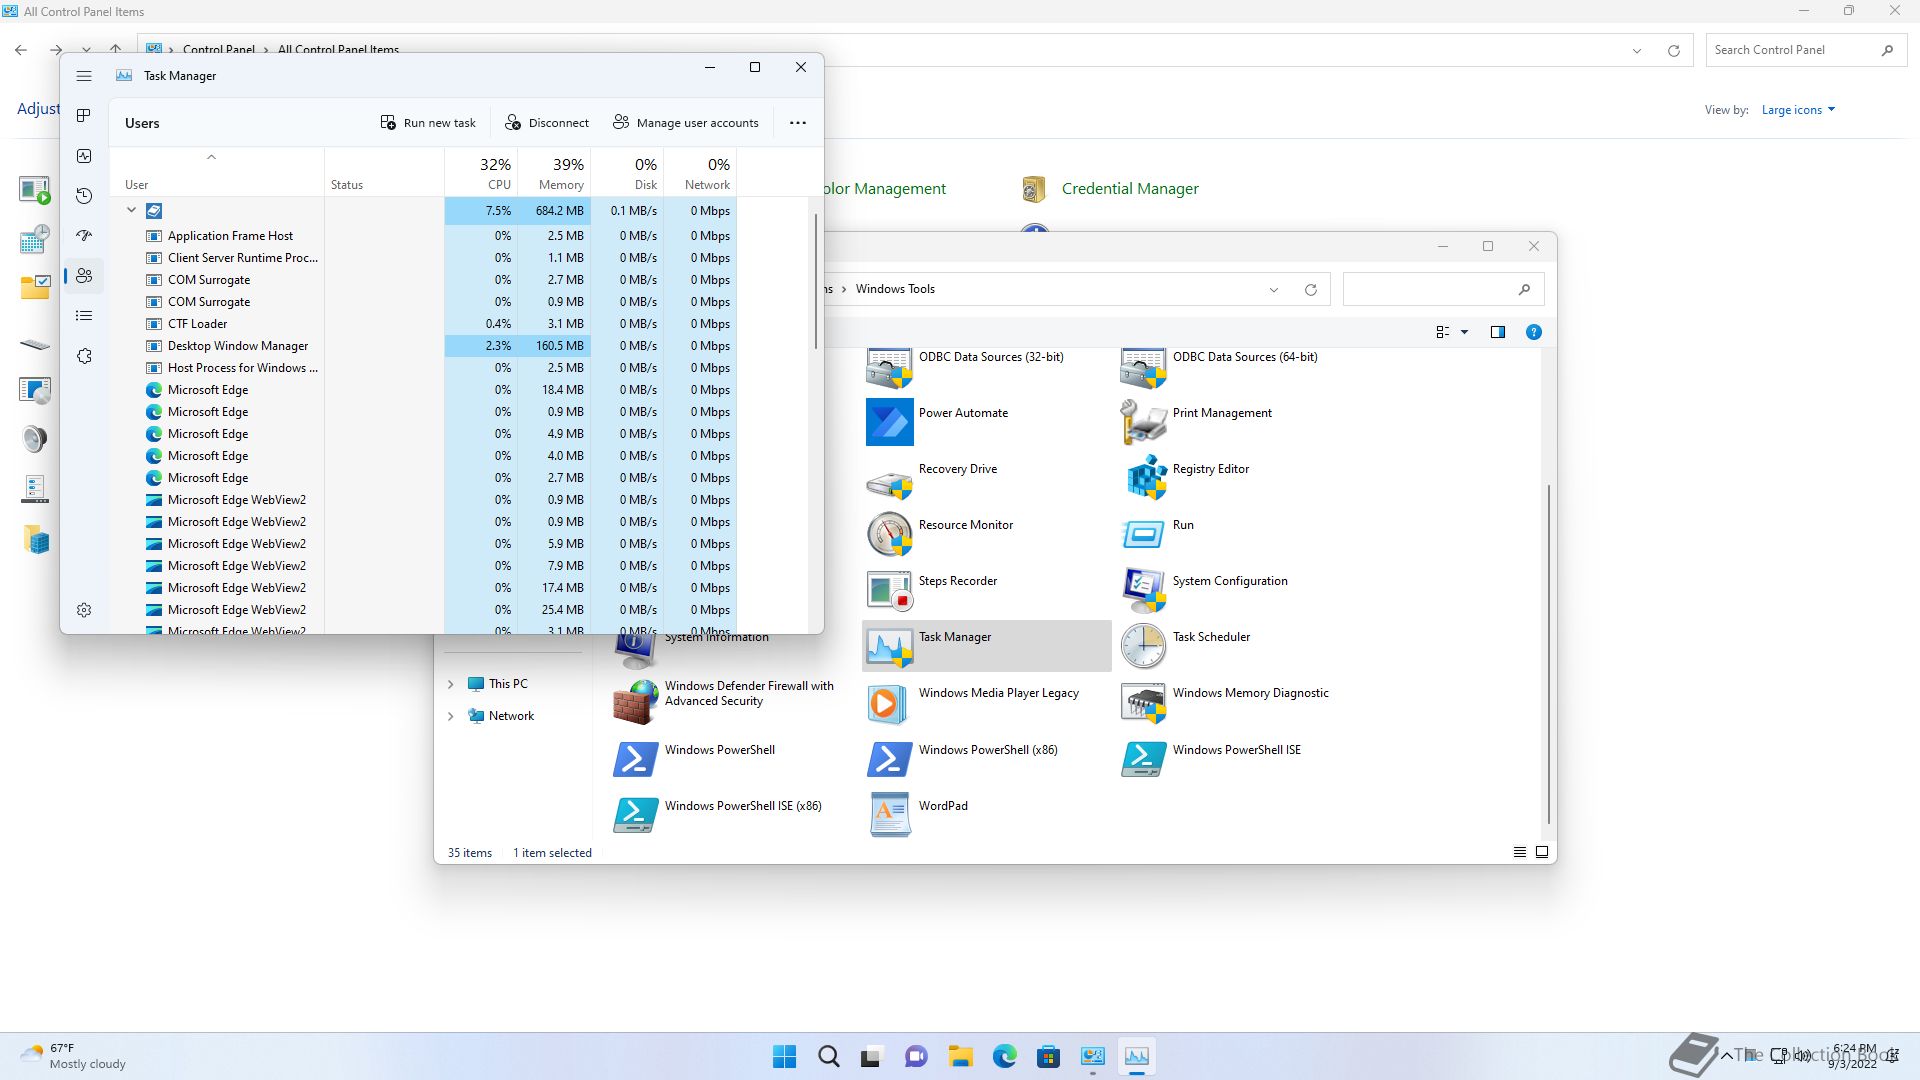Open Services page in Task Manager sidebar
Image resolution: width=1920 pixels, height=1080 pixels.
click(x=84, y=356)
